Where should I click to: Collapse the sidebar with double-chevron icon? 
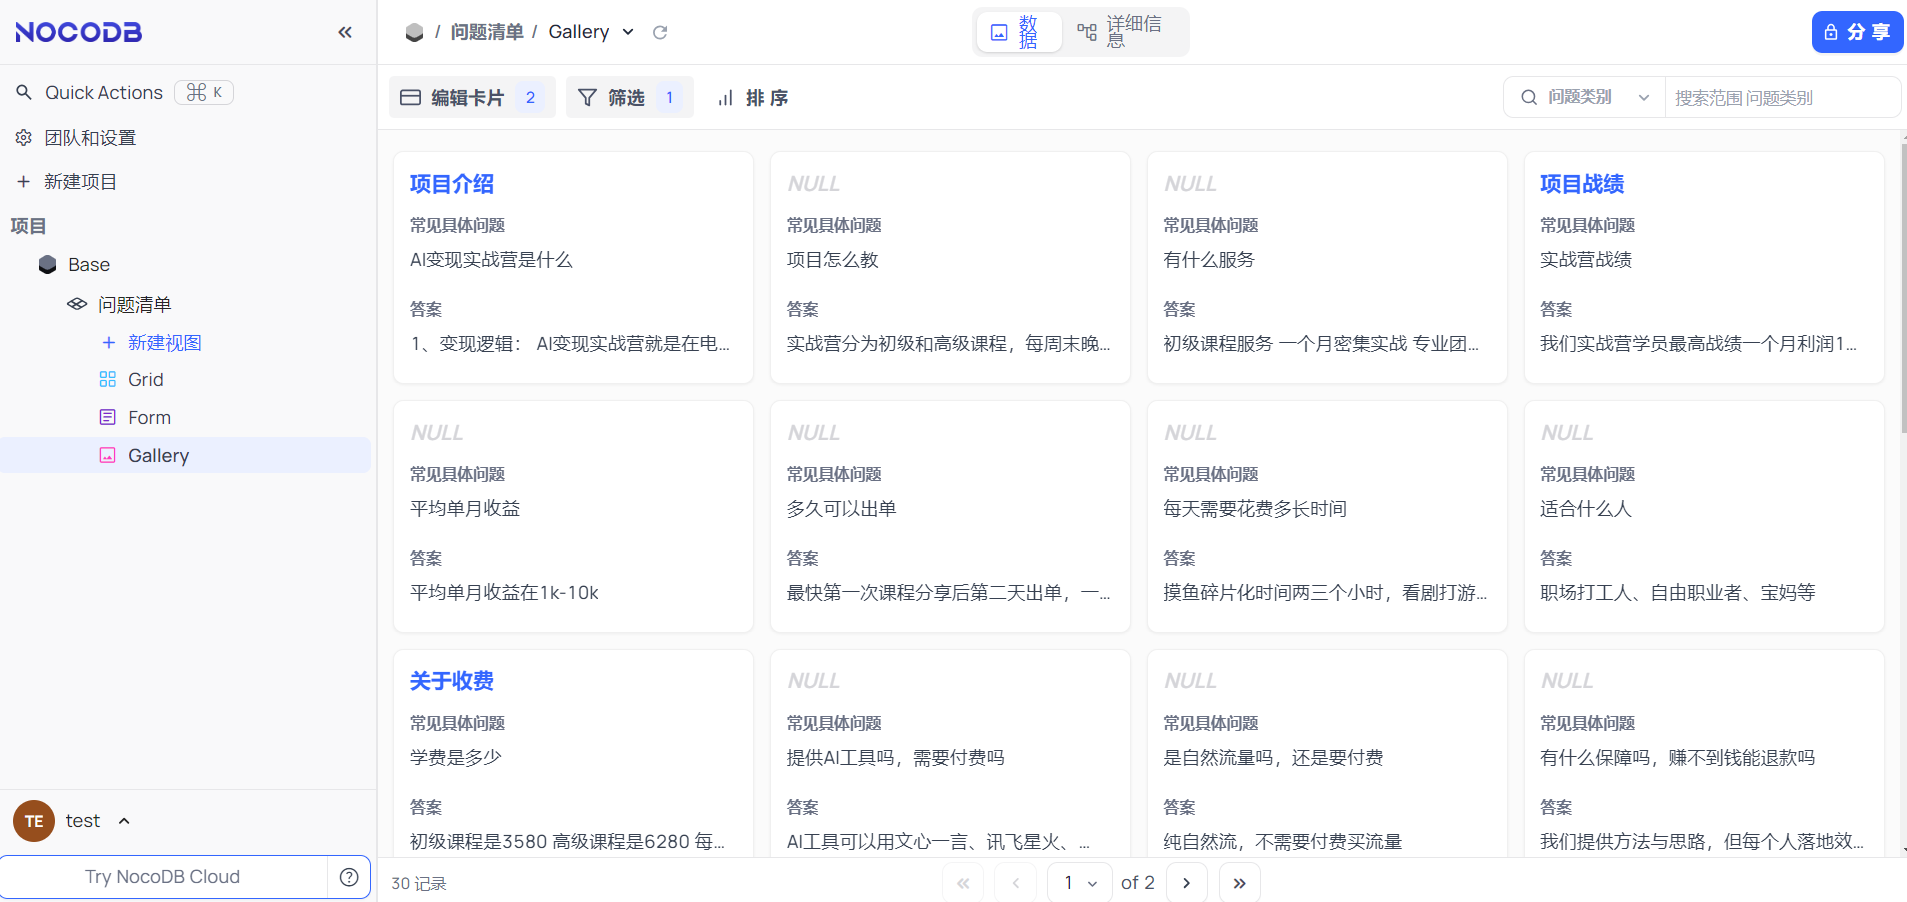[x=345, y=32]
